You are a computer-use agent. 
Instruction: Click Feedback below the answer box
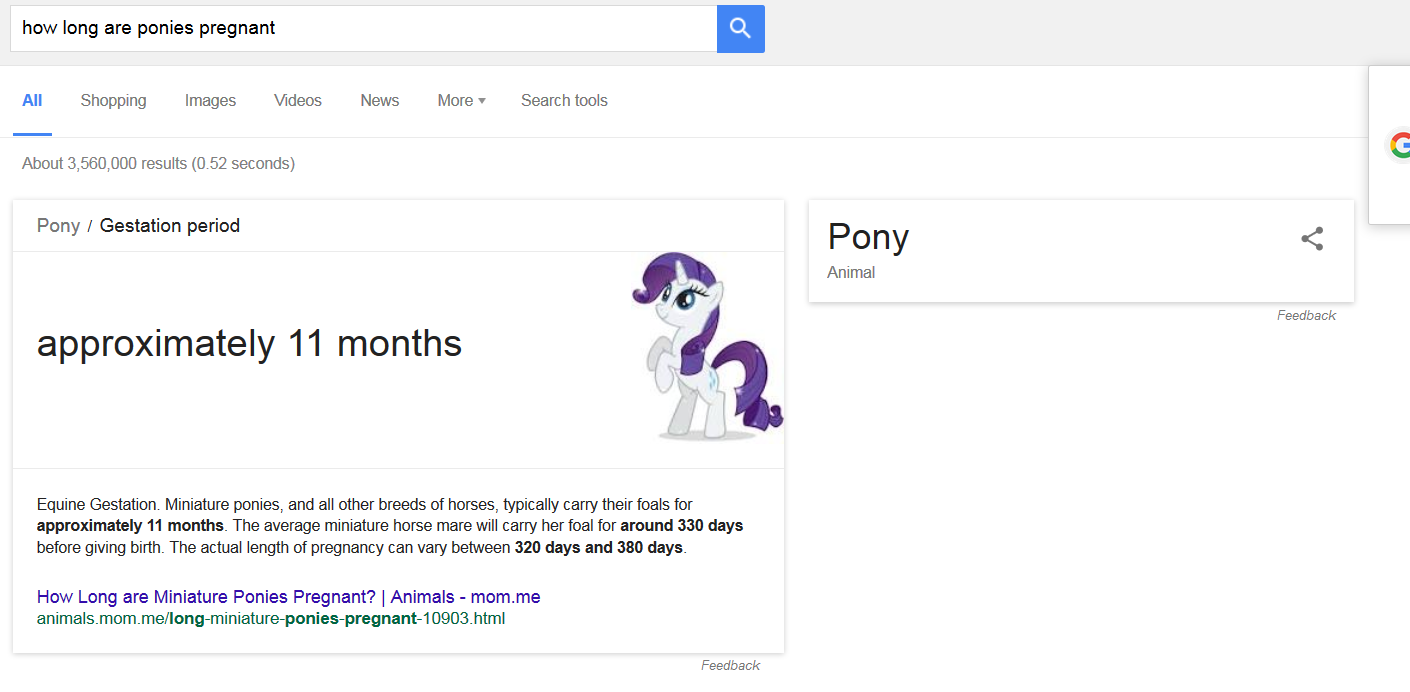pos(730,665)
